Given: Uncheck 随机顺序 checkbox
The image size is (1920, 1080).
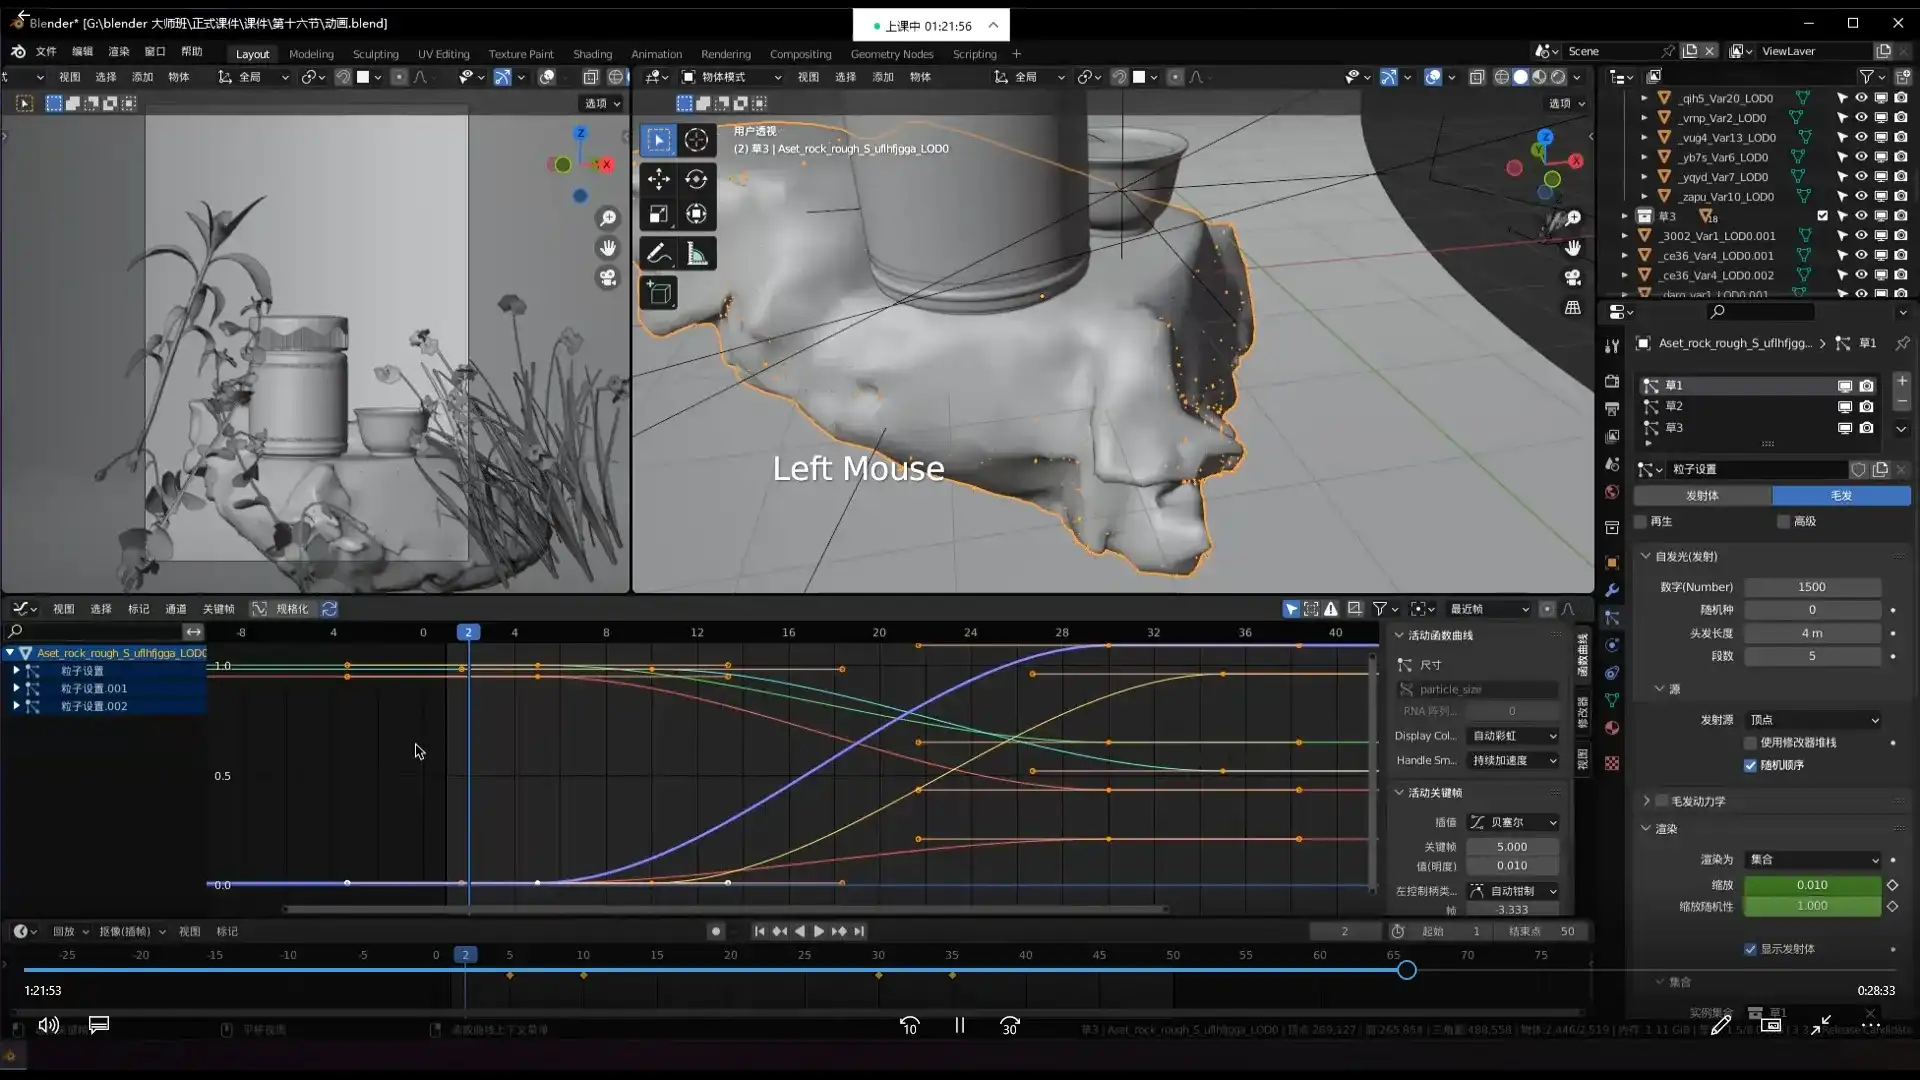Looking at the screenshot, I should click(1750, 766).
